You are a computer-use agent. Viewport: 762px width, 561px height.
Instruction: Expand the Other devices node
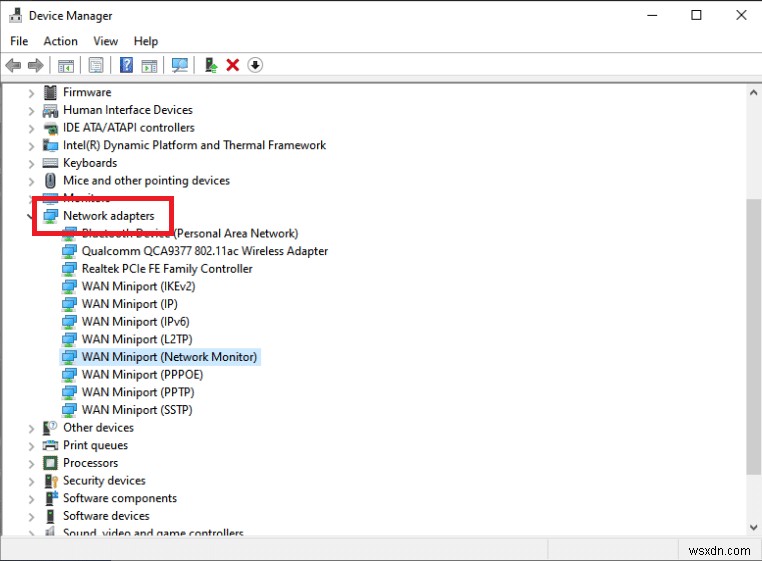click(x=31, y=428)
